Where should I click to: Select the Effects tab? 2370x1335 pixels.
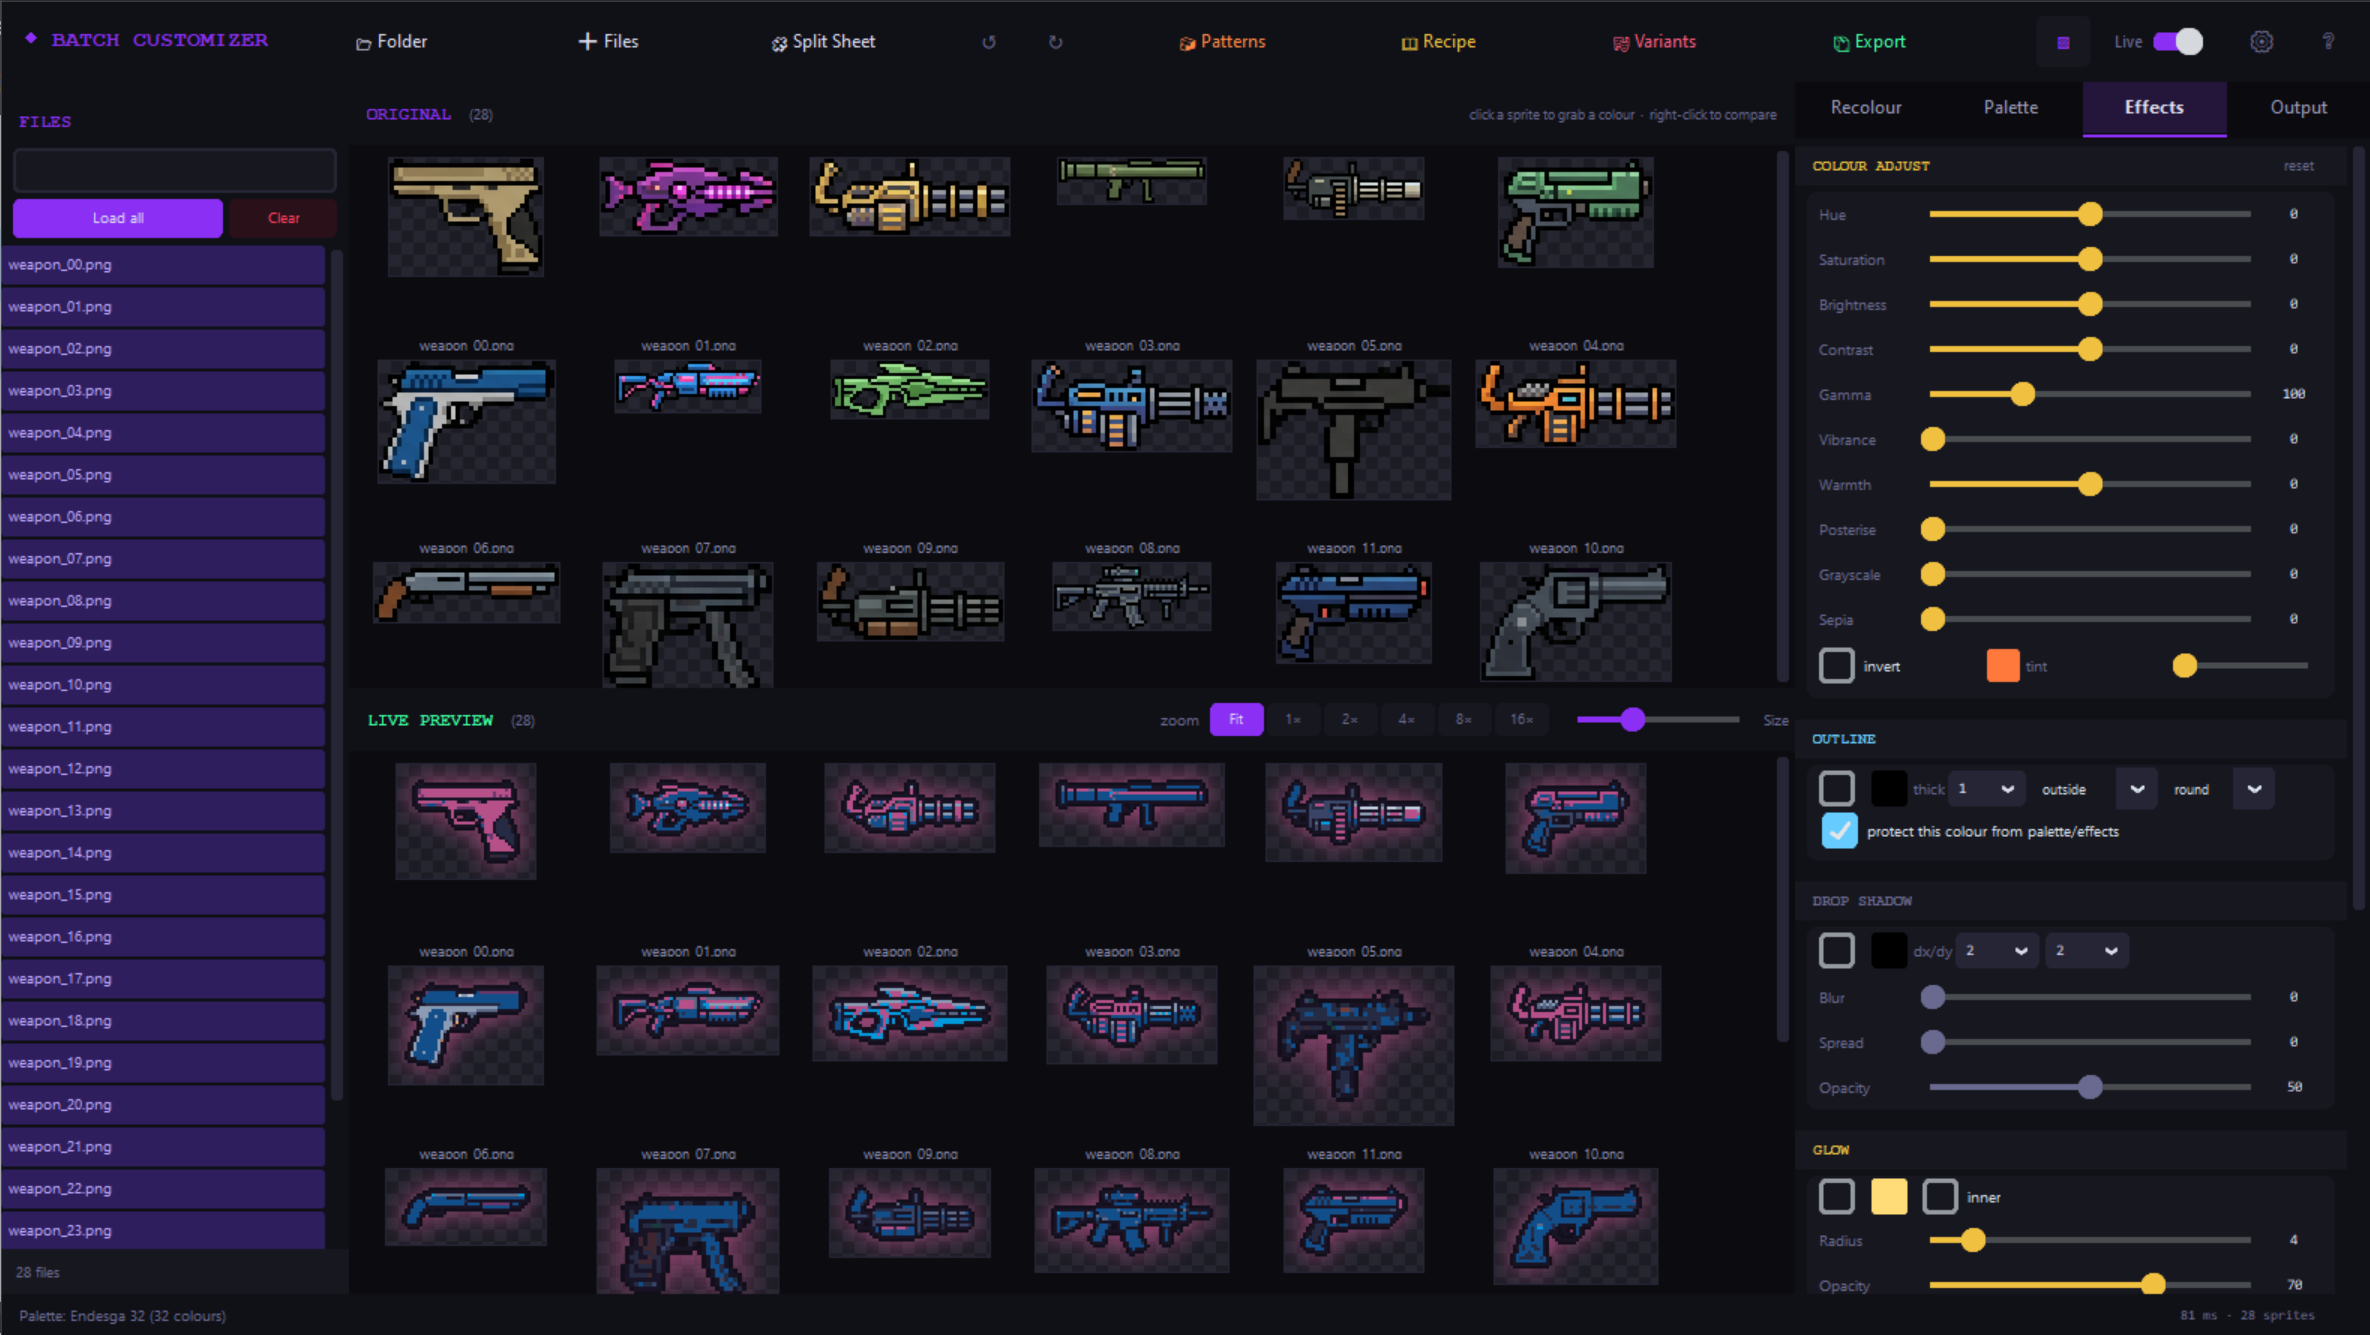[2154, 108]
